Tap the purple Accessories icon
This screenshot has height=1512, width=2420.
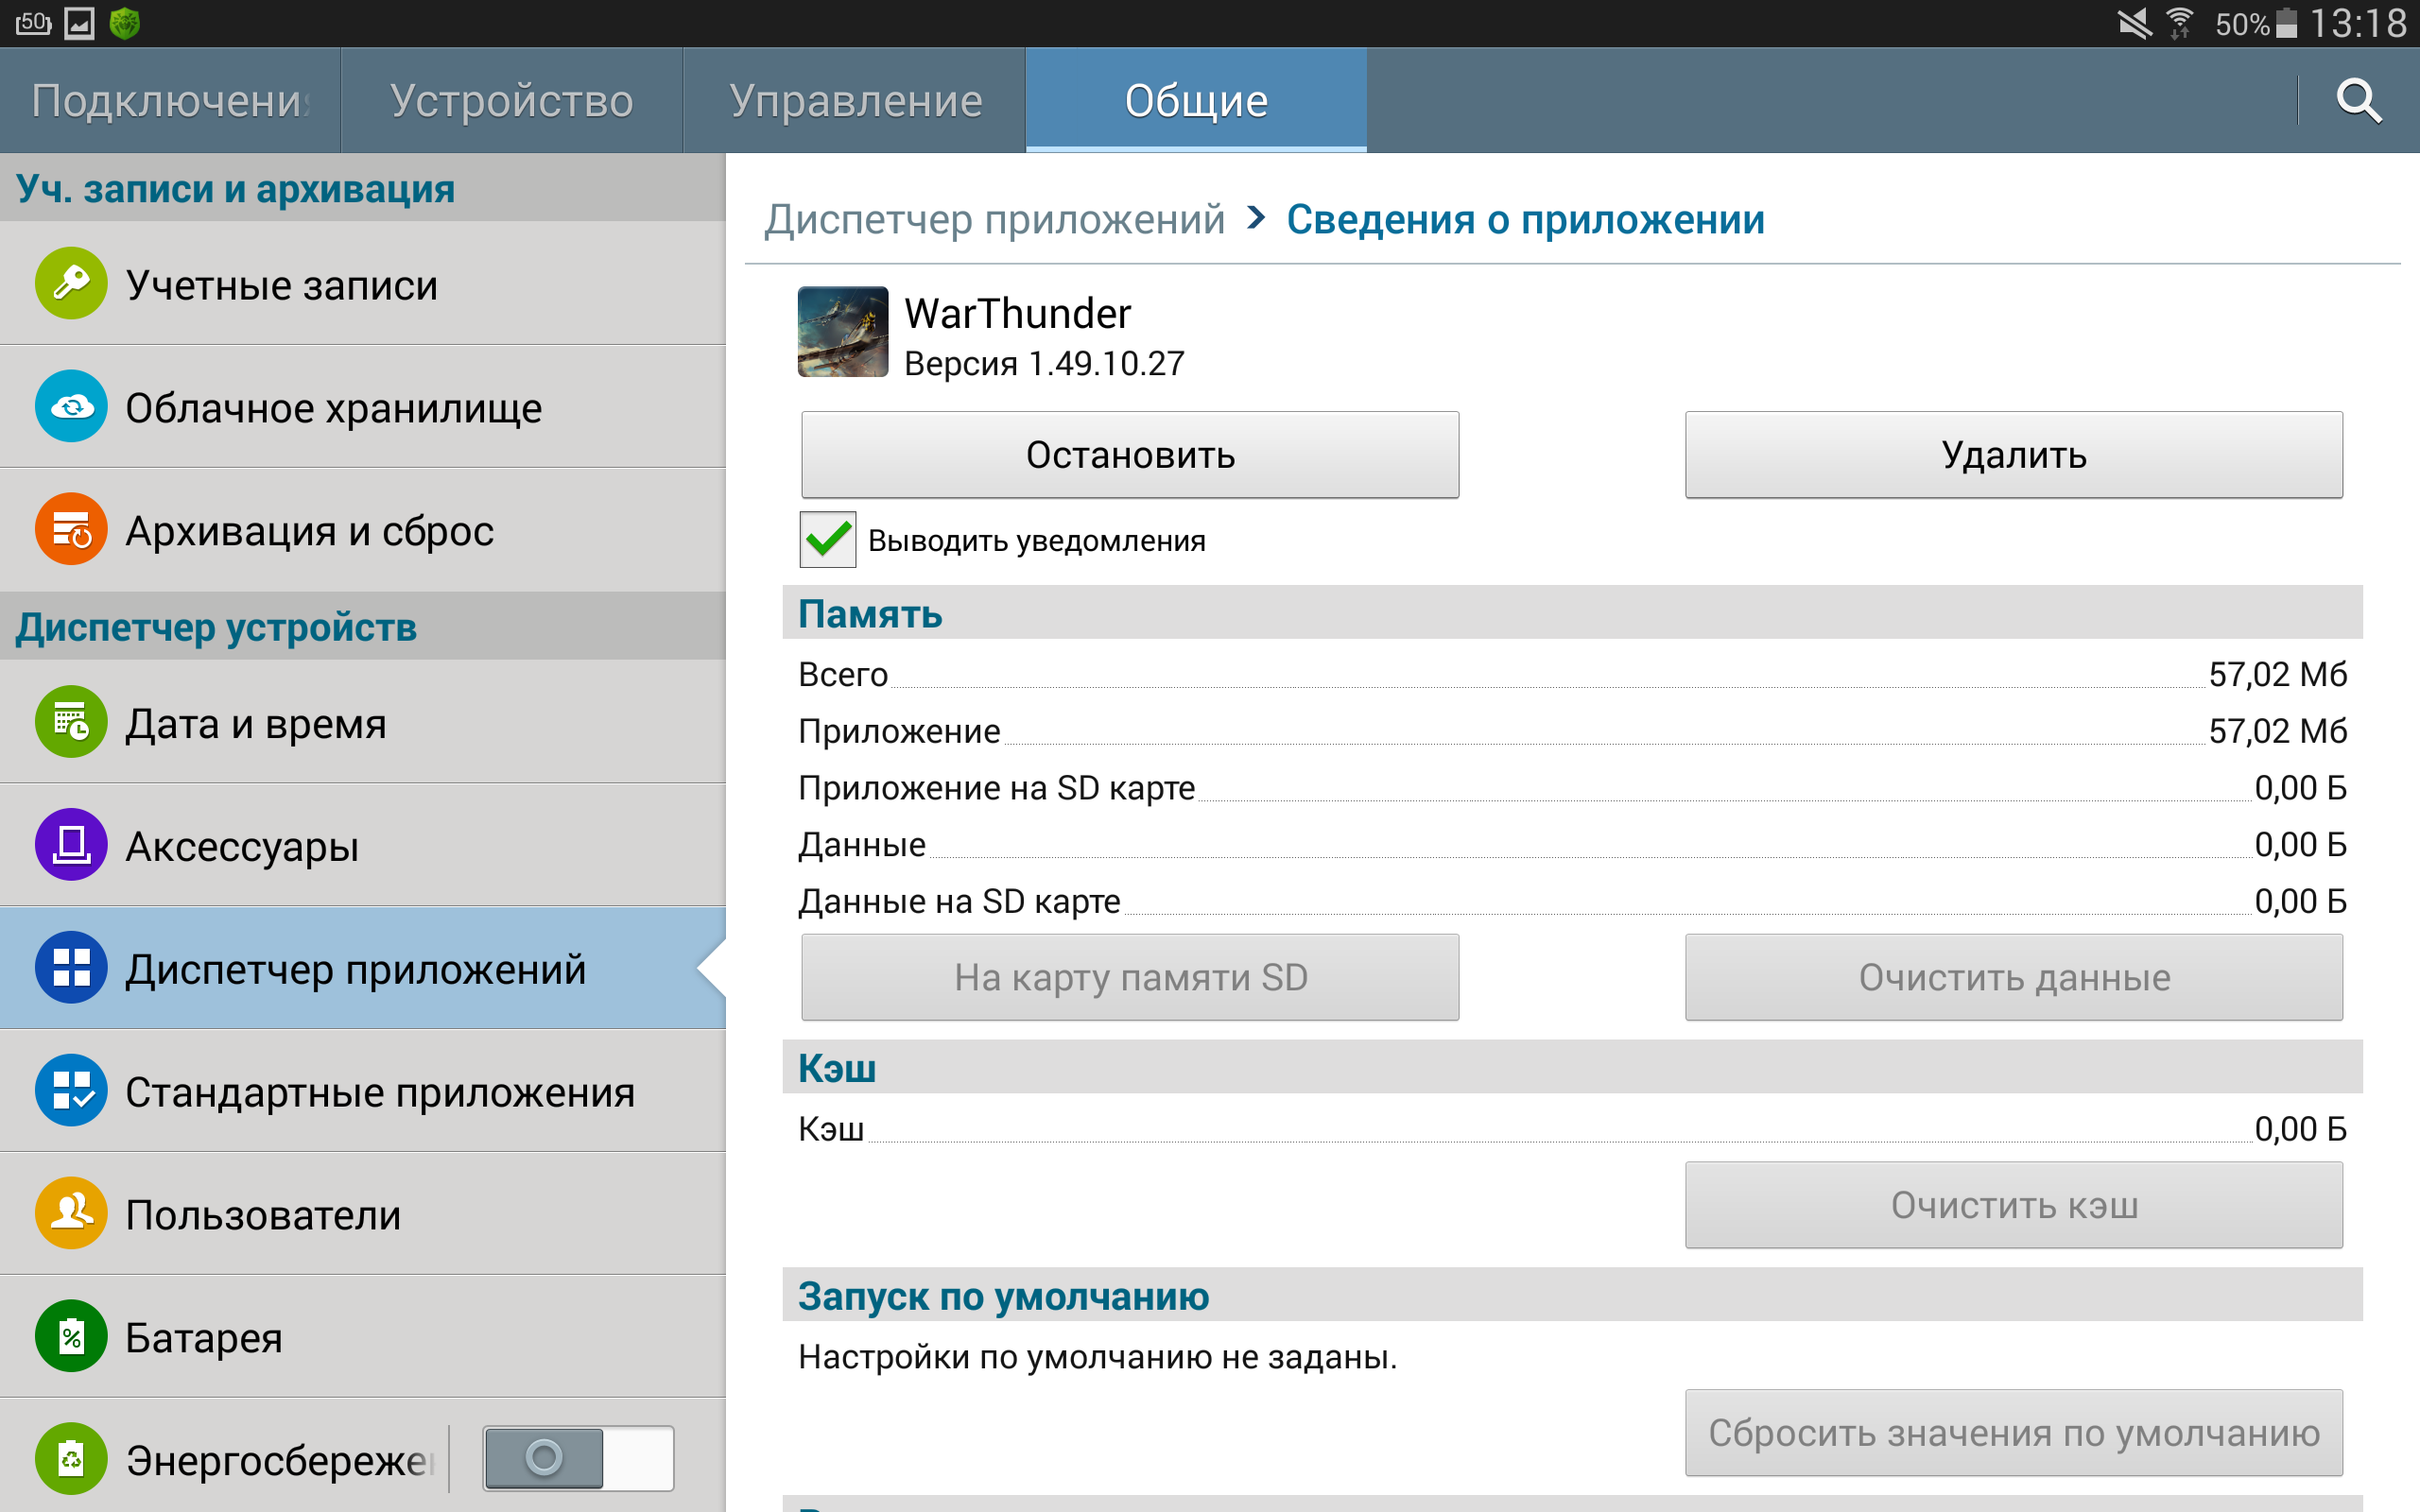[71, 845]
